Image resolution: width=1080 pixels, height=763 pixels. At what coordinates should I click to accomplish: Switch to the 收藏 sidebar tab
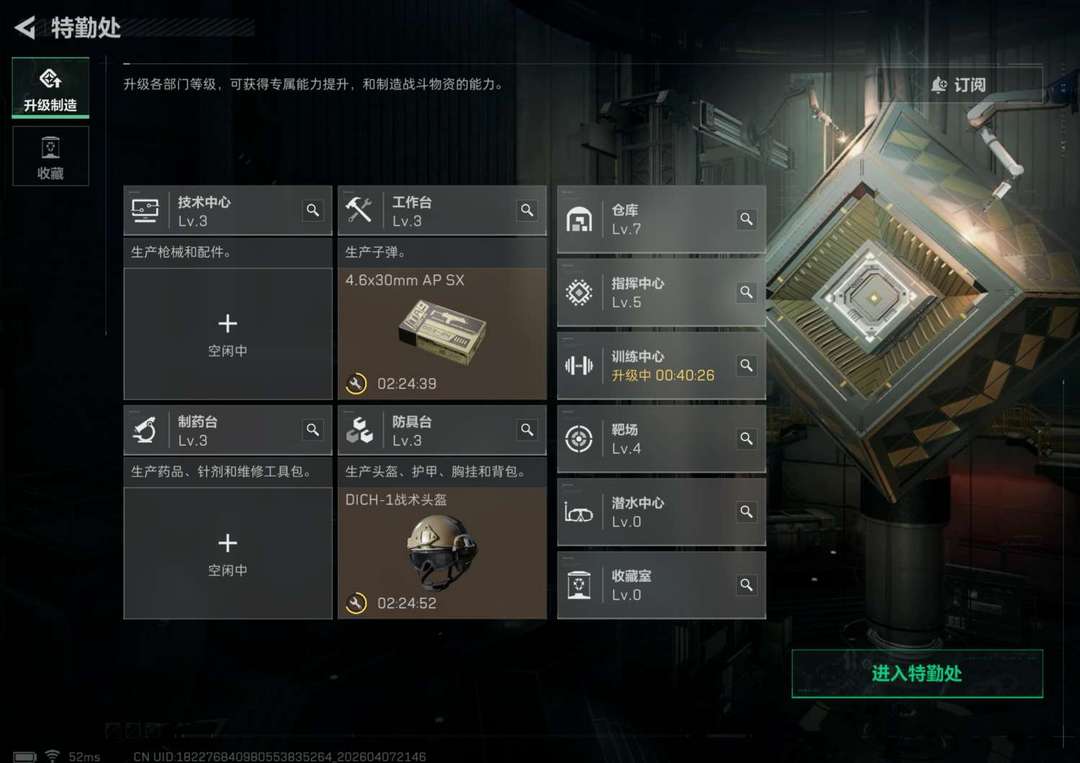point(50,156)
